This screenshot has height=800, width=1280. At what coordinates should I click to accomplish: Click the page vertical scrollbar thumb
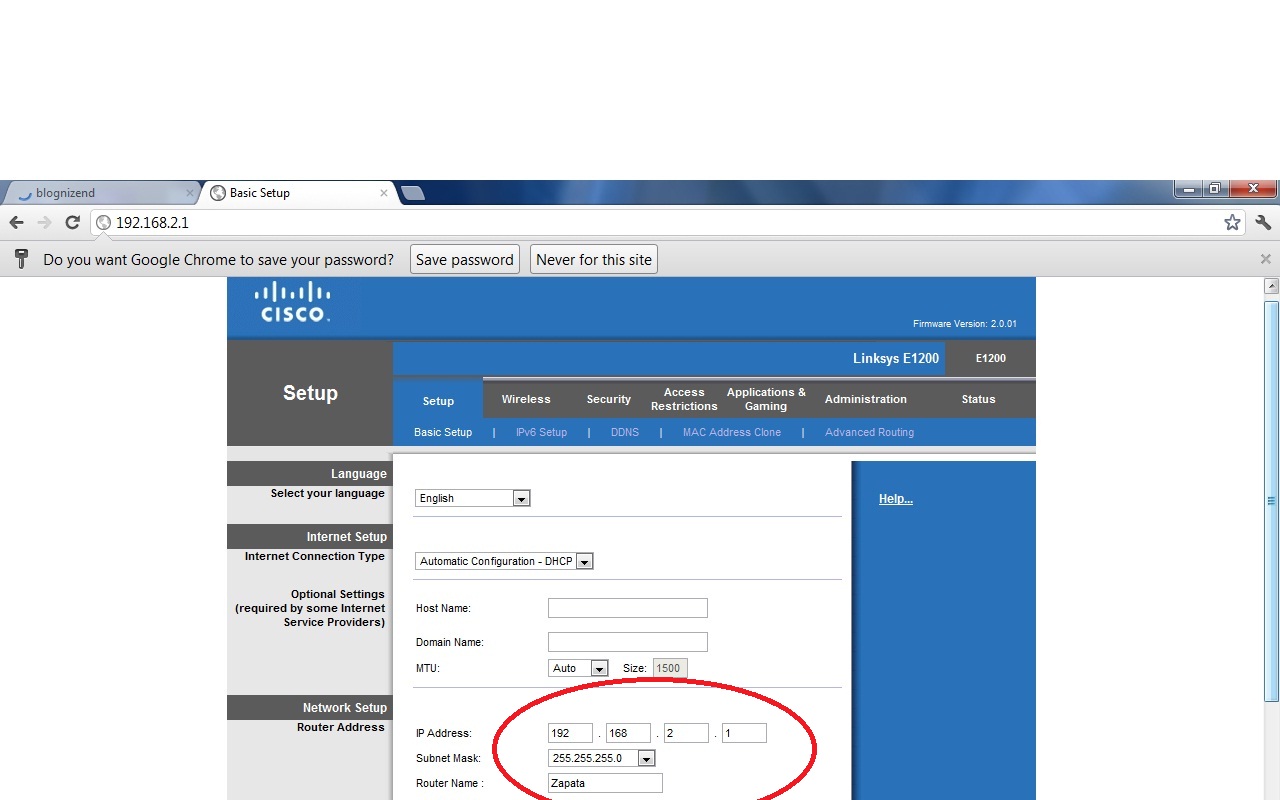(1271, 500)
